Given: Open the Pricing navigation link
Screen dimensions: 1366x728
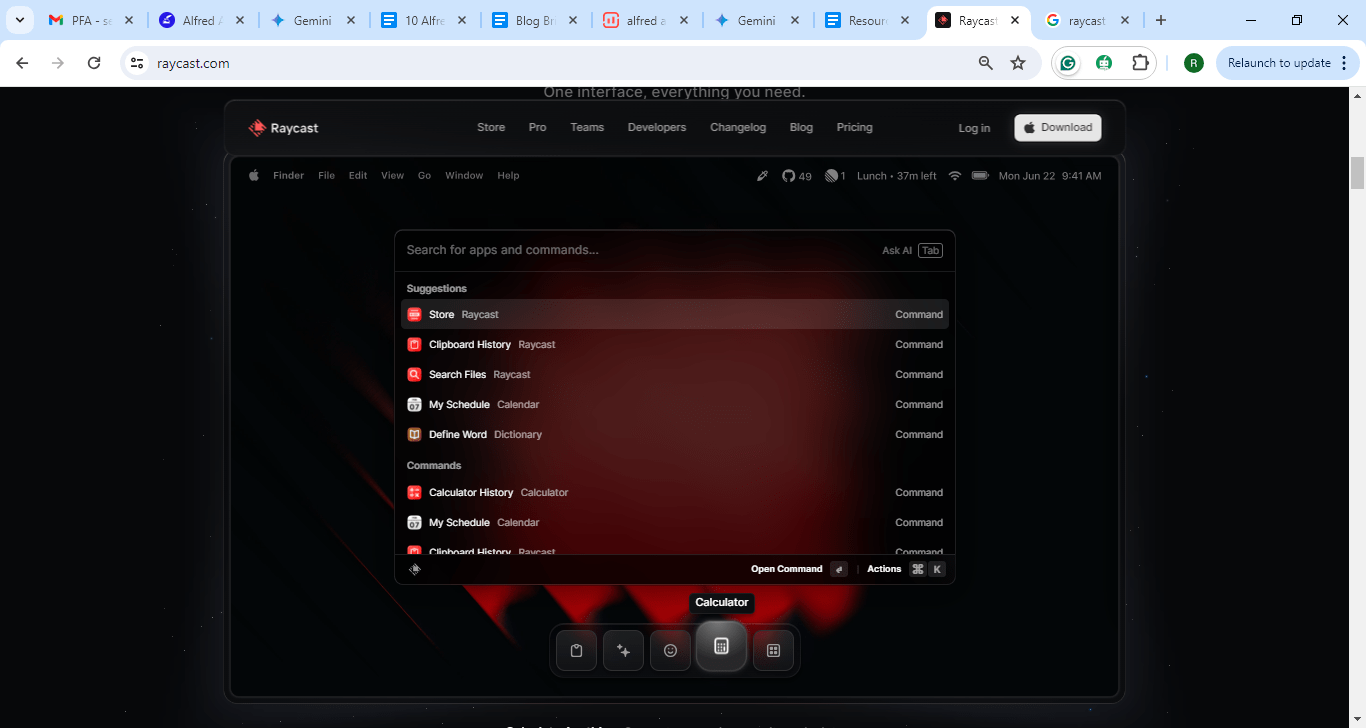Looking at the screenshot, I should 855,127.
